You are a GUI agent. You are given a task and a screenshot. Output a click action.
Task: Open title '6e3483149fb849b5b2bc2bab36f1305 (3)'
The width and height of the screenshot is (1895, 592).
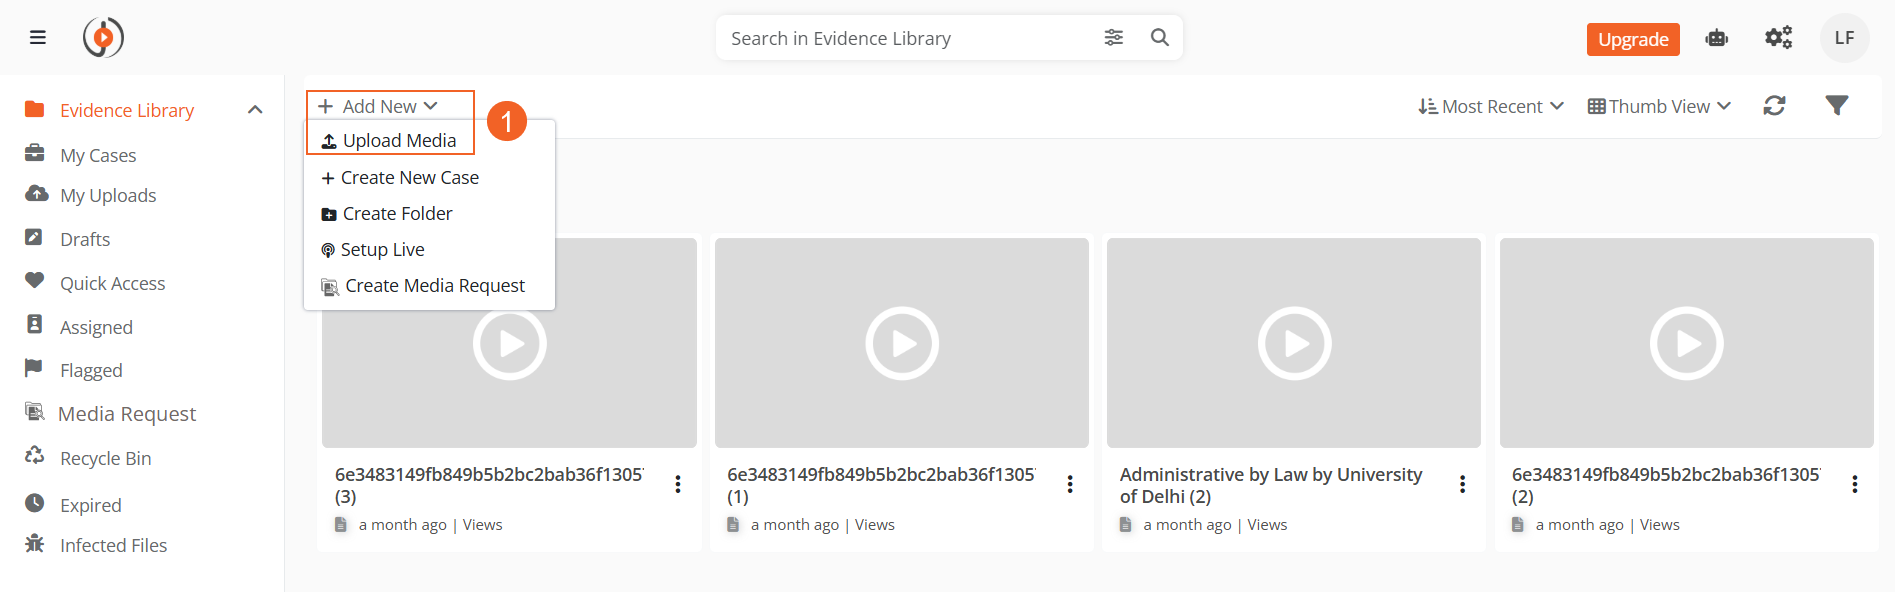(489, 485)
